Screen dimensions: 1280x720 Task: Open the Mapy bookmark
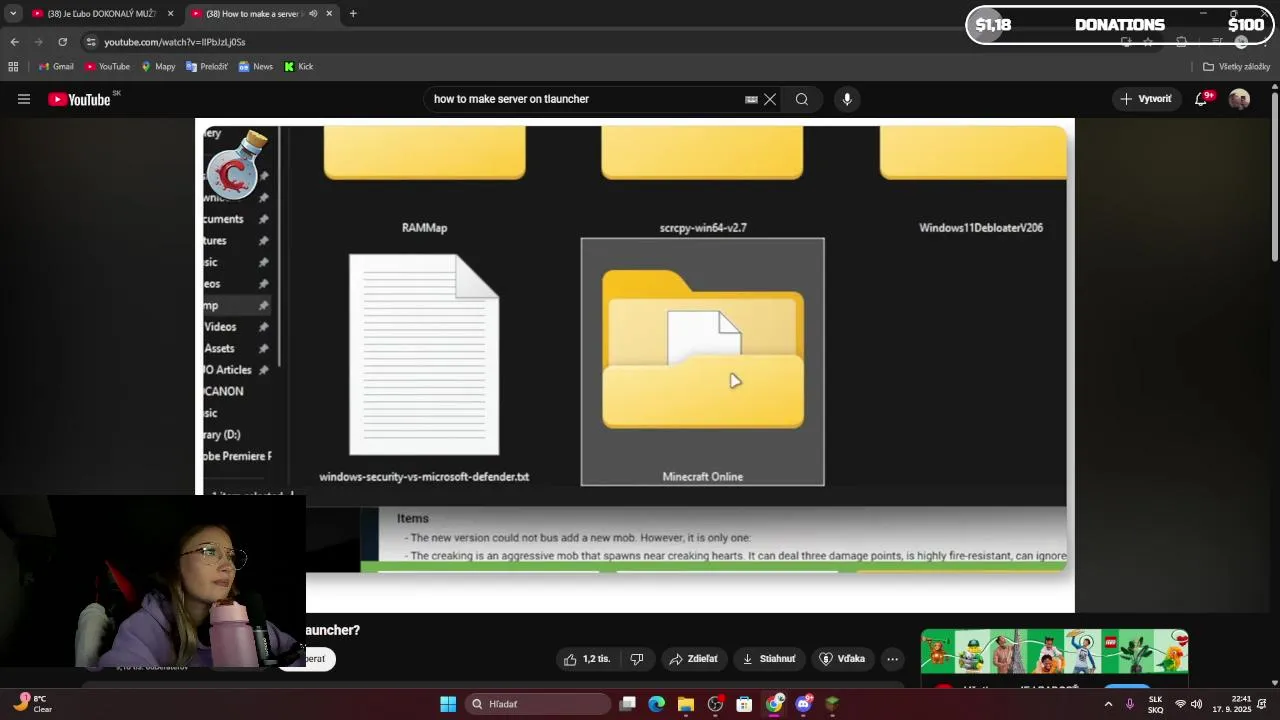pyautogui.click(x=158, y=67)
